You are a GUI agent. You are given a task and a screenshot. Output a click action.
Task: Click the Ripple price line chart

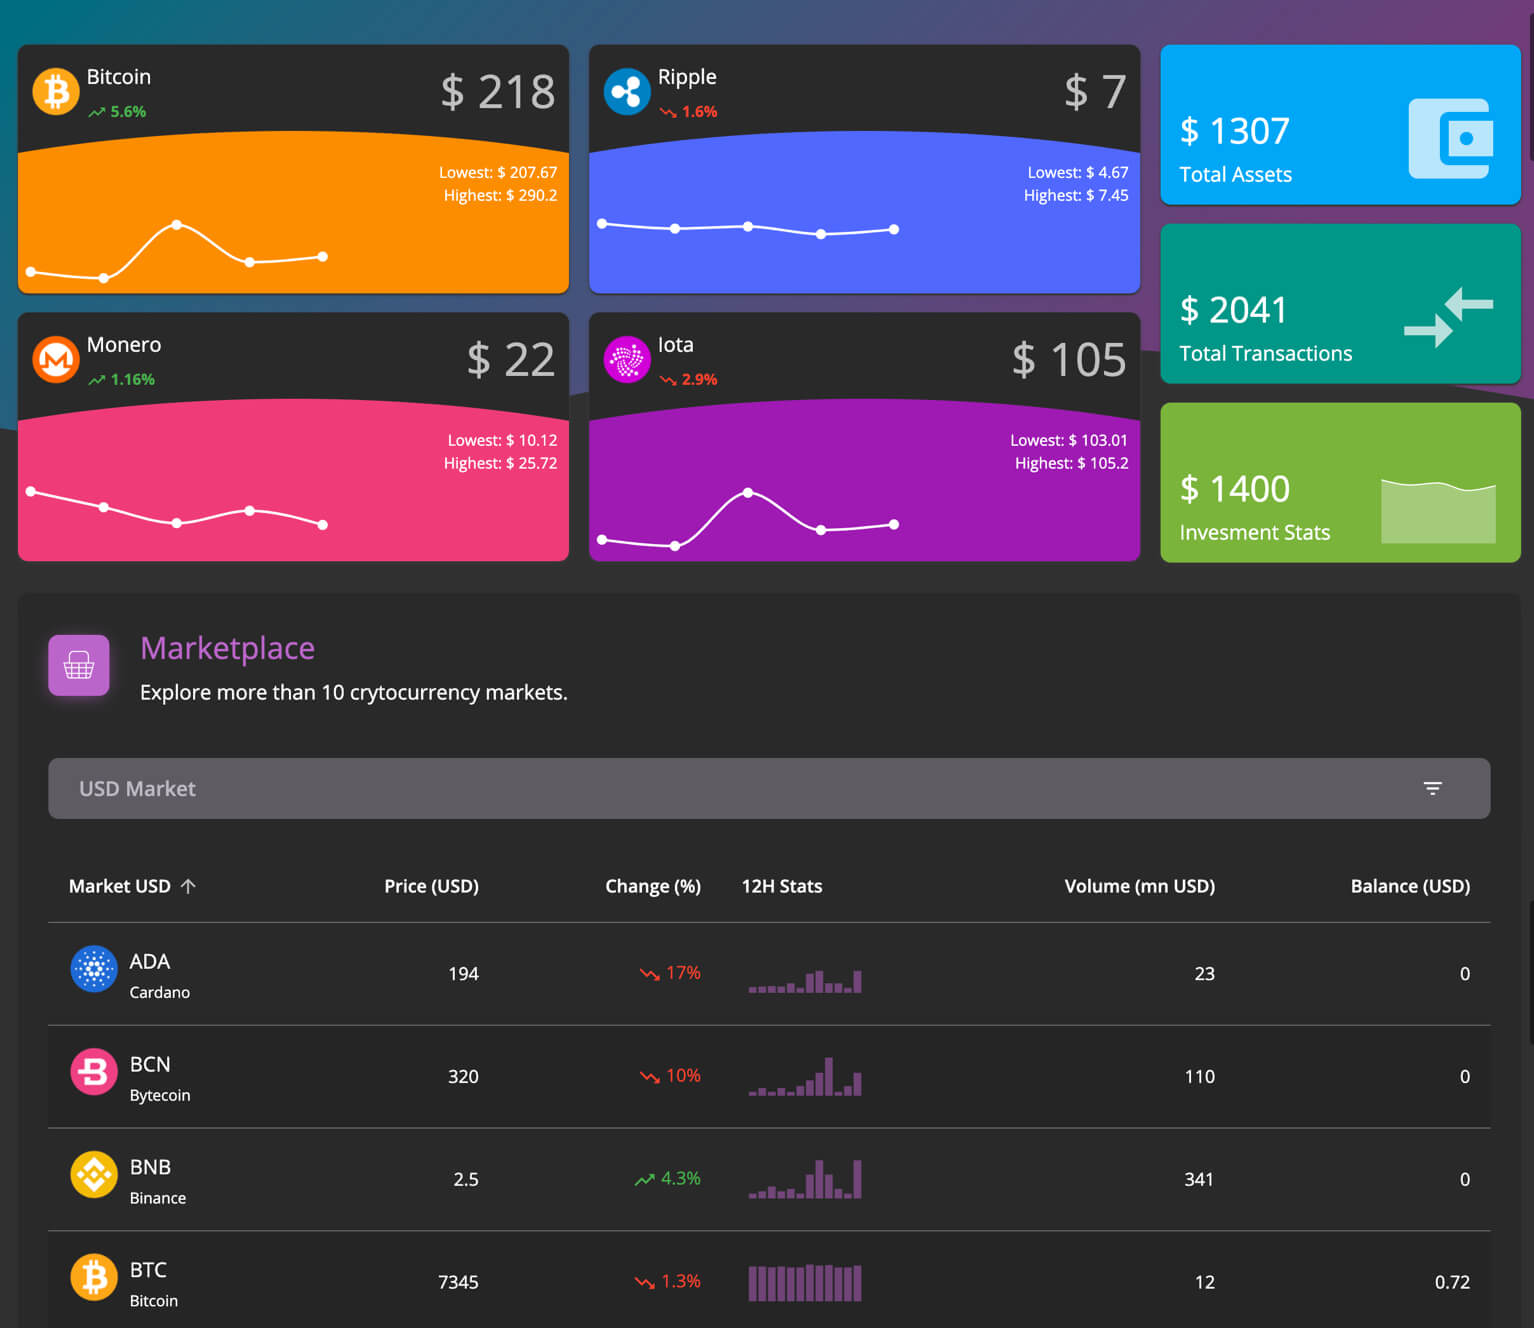tap(748, 228)
